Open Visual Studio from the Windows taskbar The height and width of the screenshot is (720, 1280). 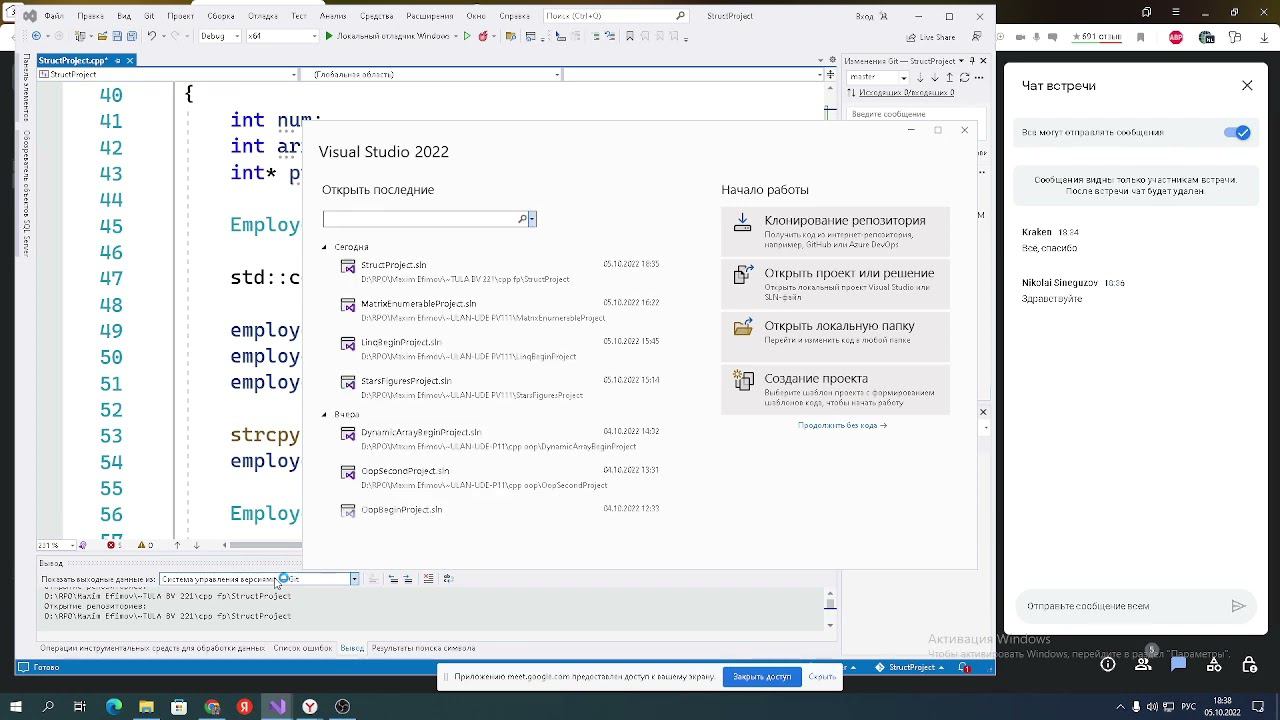click(277, 706)
